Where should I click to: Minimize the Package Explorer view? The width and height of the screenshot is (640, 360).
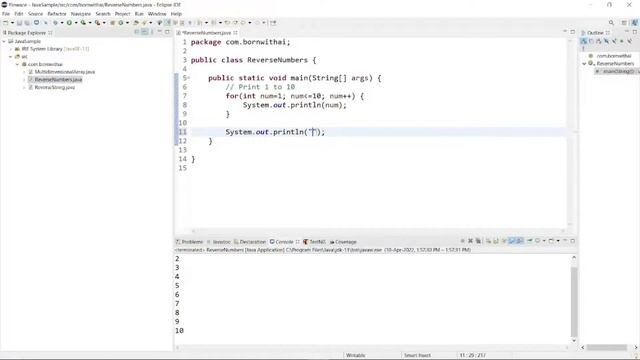[160, 32]
